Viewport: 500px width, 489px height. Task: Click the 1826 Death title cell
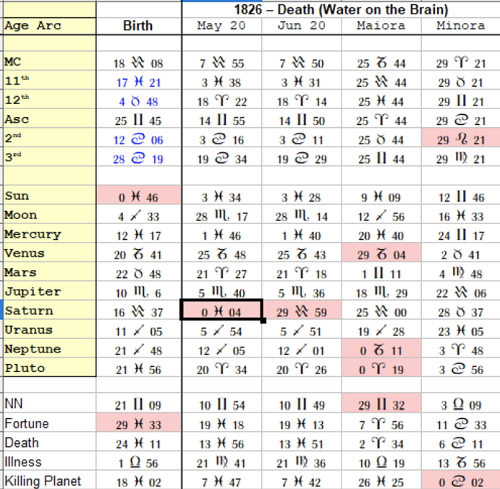tap(341, 9)
